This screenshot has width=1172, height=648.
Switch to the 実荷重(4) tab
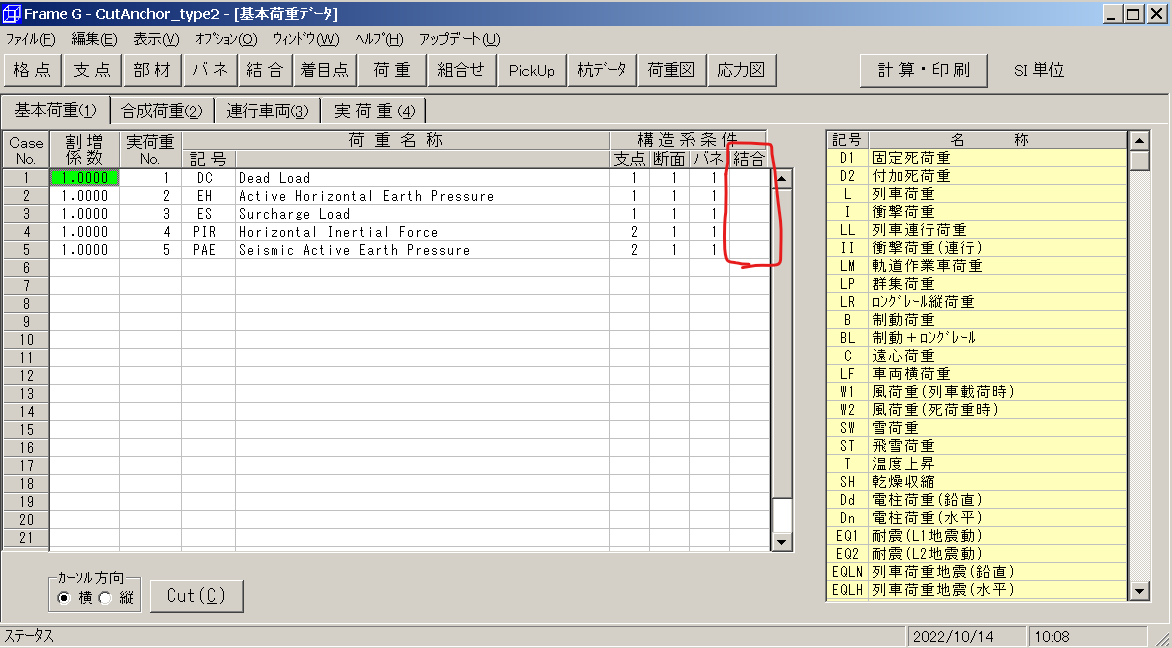coord(374,111)
